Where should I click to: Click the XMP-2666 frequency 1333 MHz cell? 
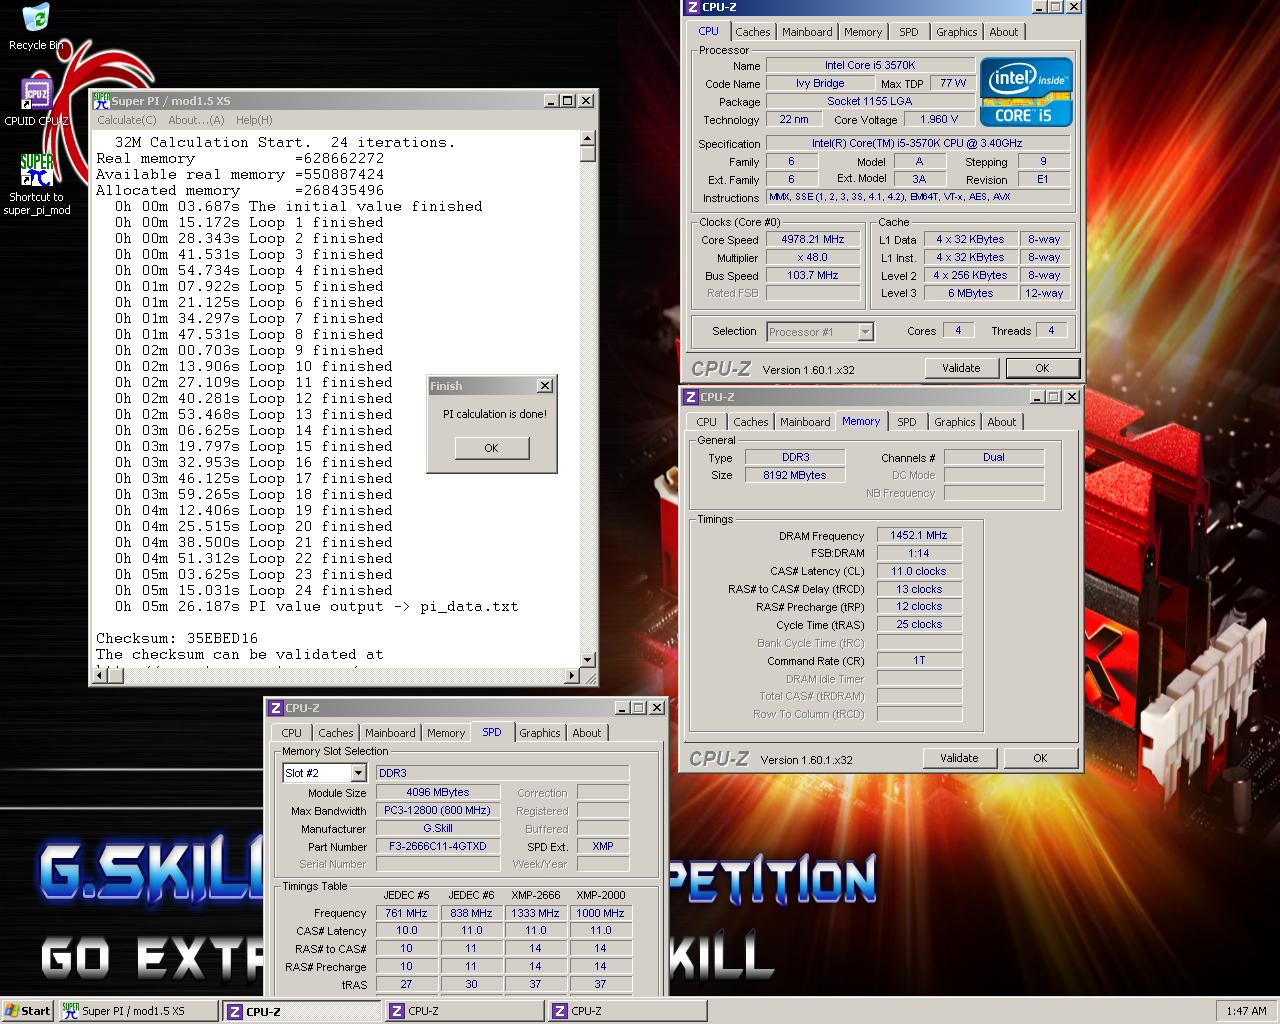[x=535, y=913]
